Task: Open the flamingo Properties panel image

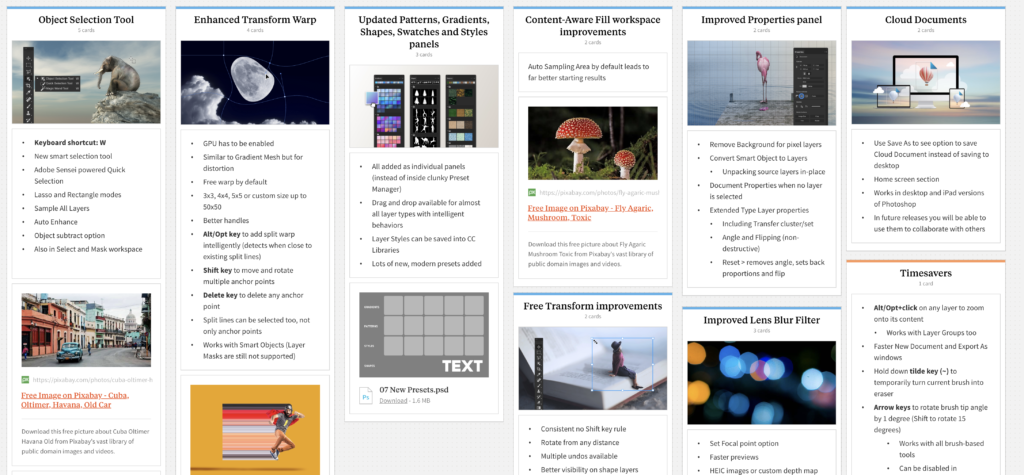Action: point(761,82)
